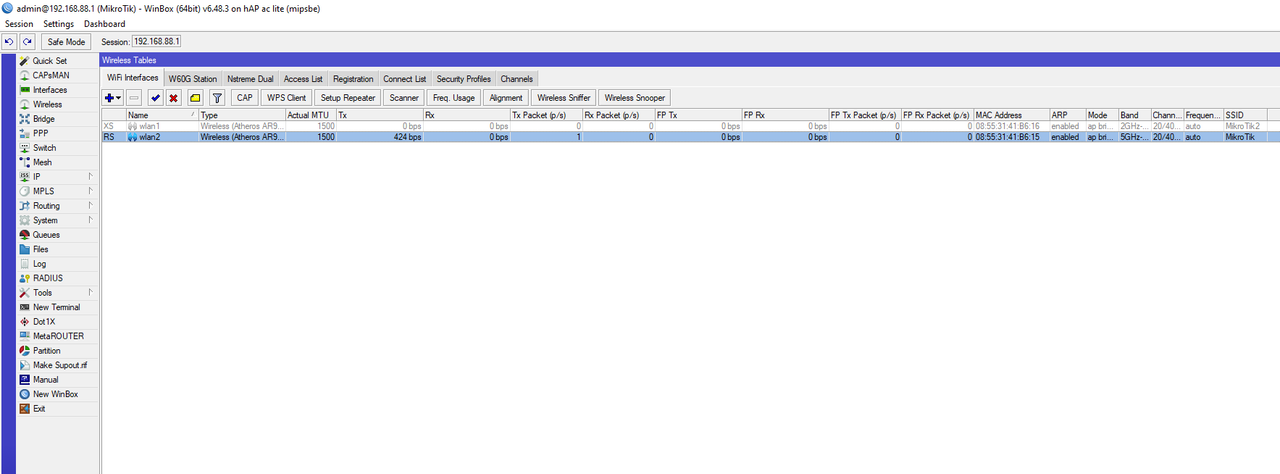1280x474 pixels.
Task: Click the Scanner button
Action: 404,98
